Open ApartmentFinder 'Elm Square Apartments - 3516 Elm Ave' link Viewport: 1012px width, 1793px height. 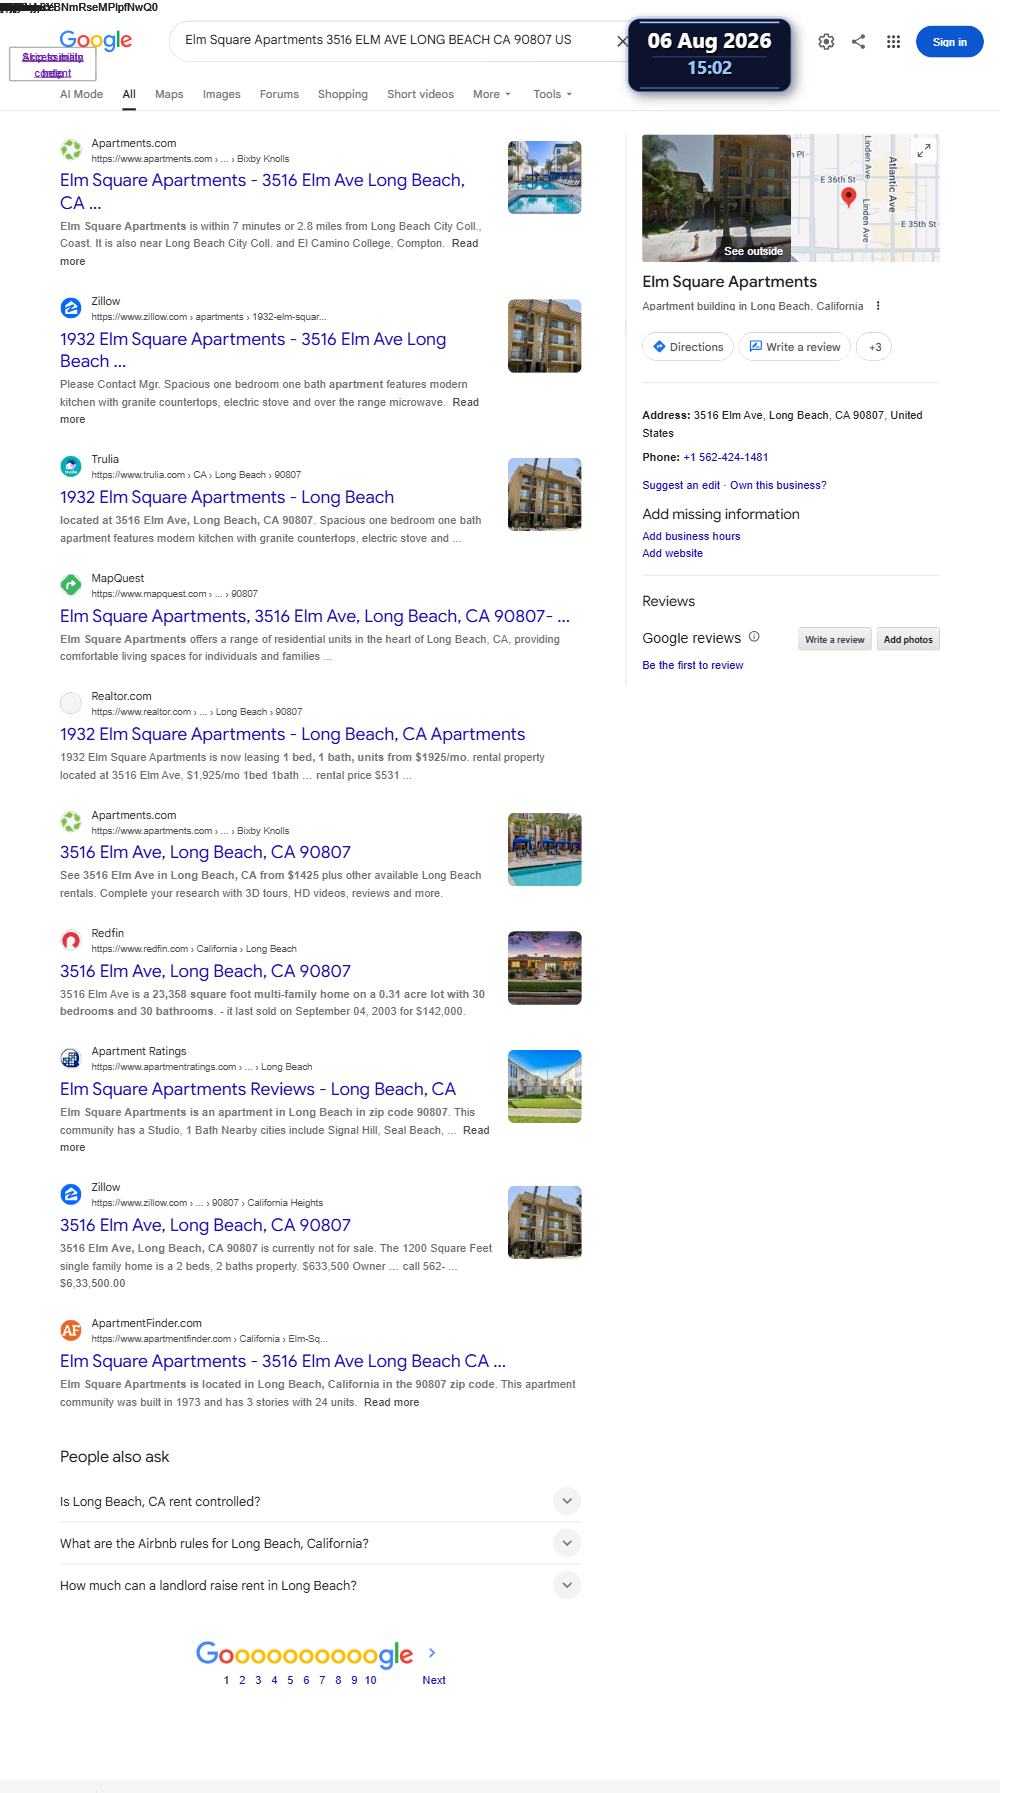coord(283,1361)
